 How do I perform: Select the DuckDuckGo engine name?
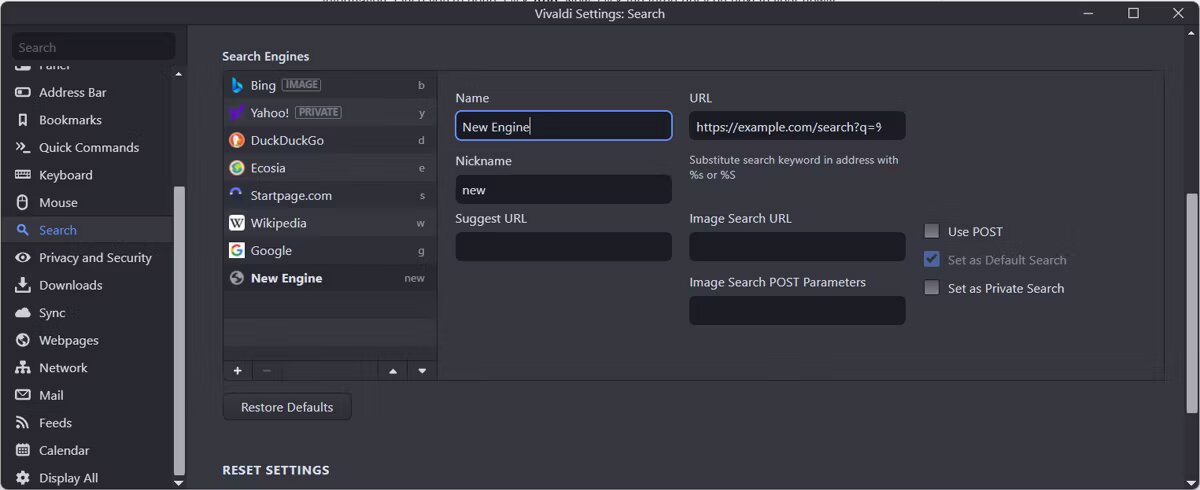point(287,140)
